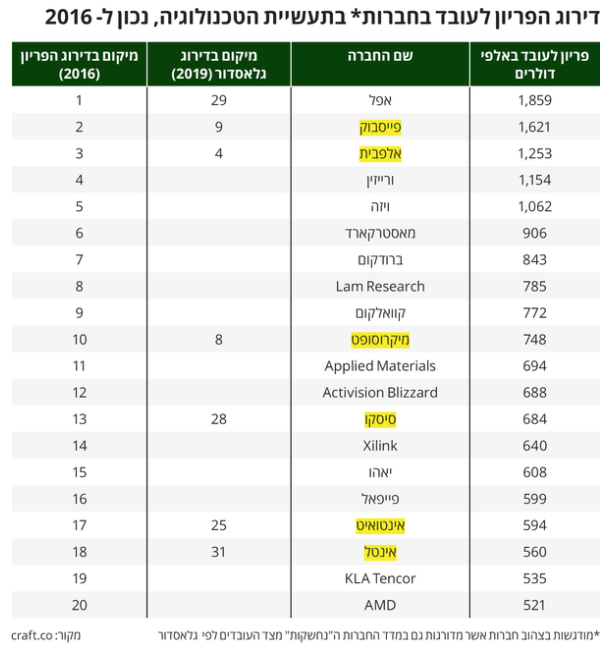Image resolution: width=609 pixels, height=654 pixels.
Task: Click the highlighted פייסבוק company name
Action: [380, 127]
